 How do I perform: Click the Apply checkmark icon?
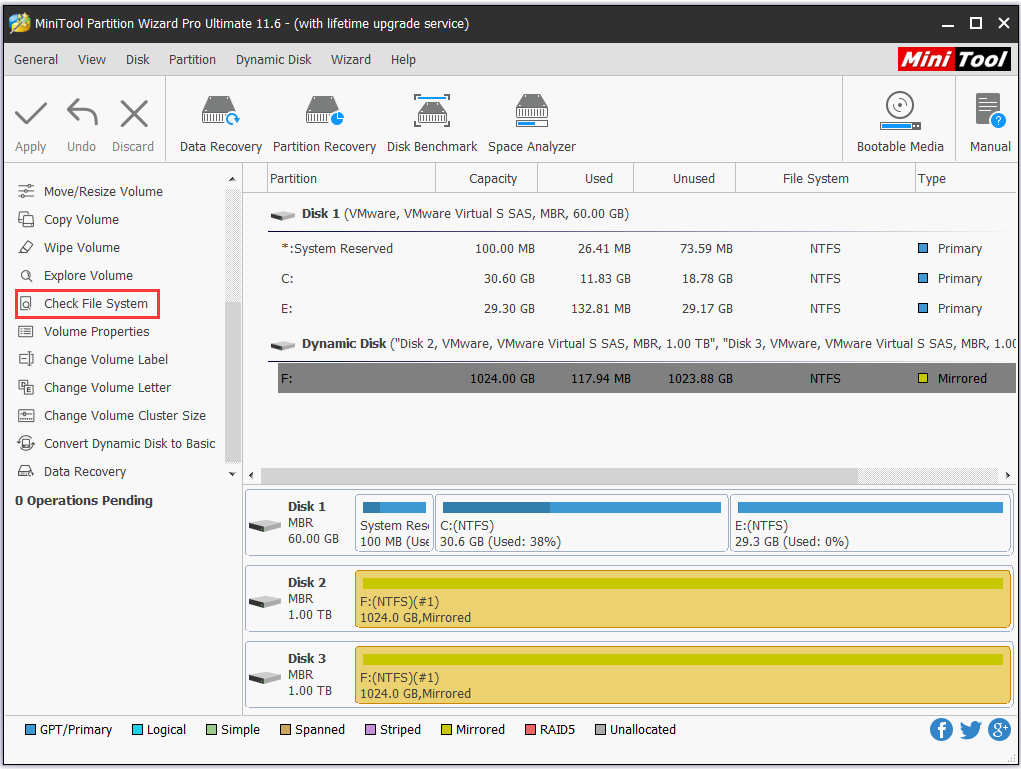[31, 114]
